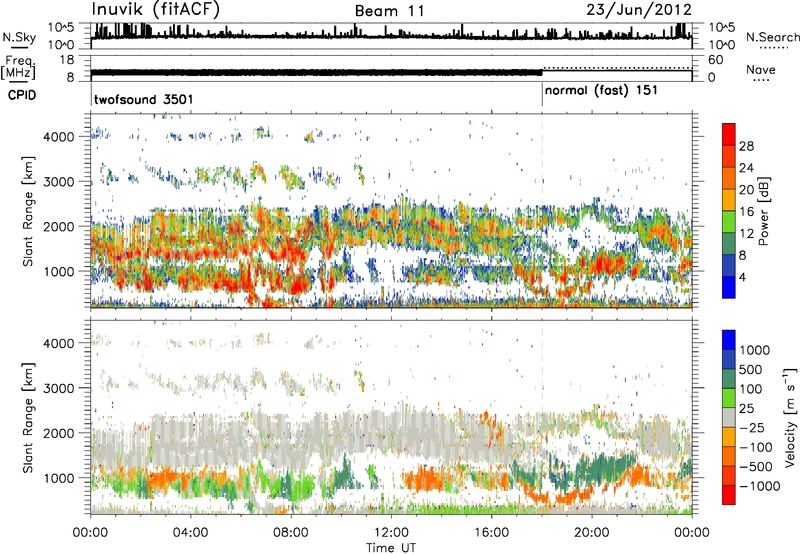Pick the Velocity colorbar segment between -25 and -100

729,436
